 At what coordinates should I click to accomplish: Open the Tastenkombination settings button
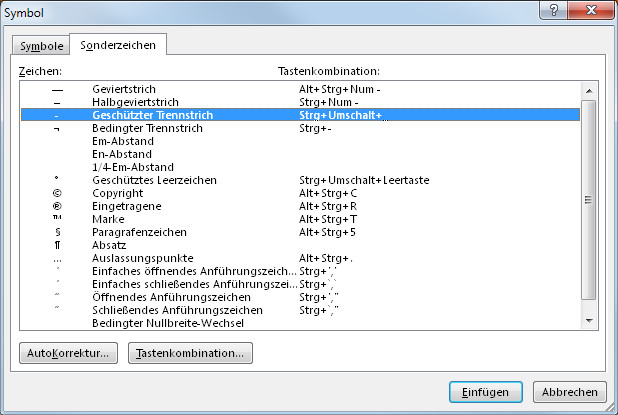click(190, 353)
